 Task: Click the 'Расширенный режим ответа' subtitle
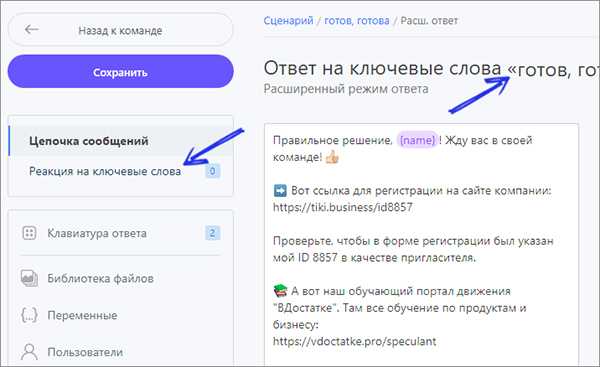[346, 89]
